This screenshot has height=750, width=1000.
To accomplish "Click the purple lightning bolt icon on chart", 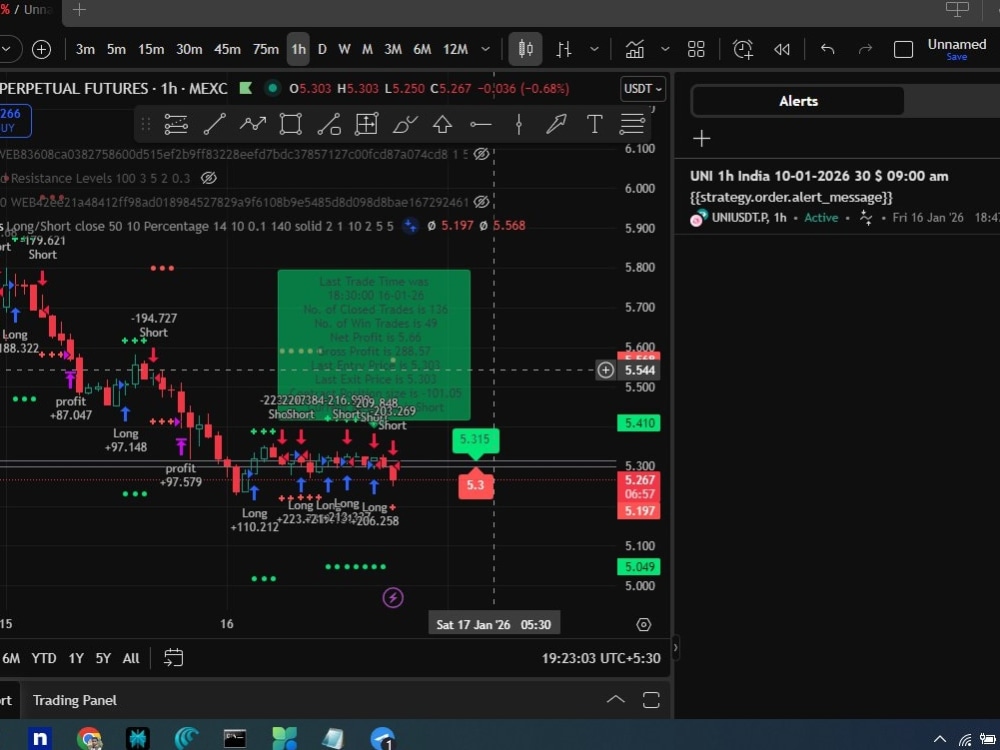I will [x=393, y=598].
